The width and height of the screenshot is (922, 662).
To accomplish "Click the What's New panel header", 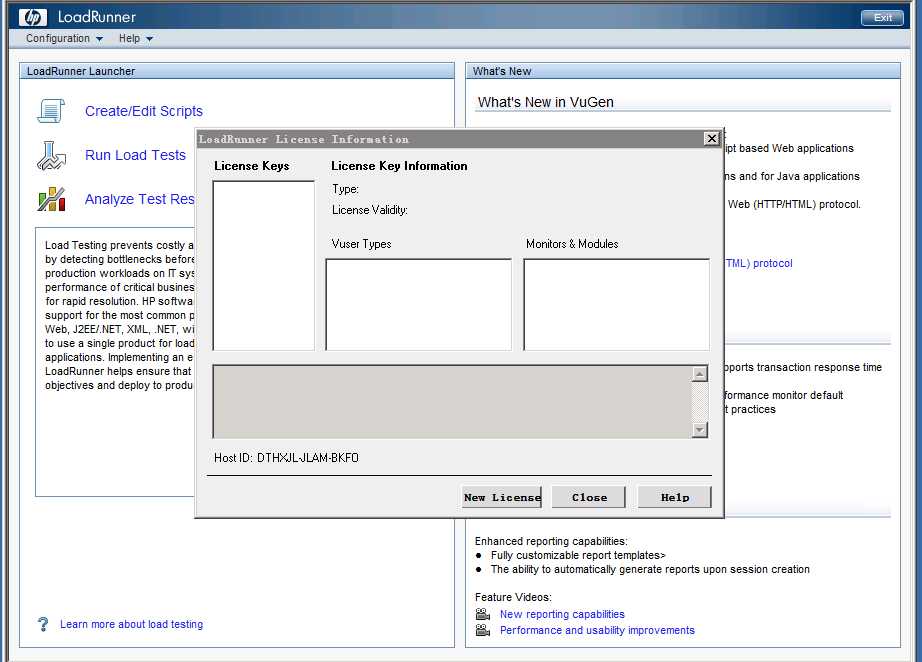I will pyautogui.click(x=683, y=71).
